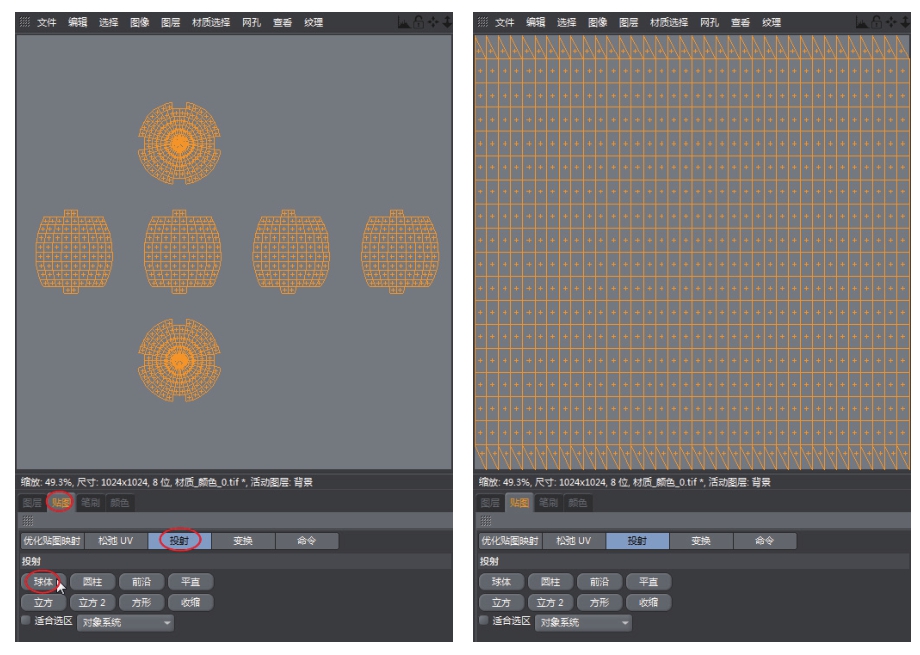Switch to the 颜色 tab in left panel

119,502
